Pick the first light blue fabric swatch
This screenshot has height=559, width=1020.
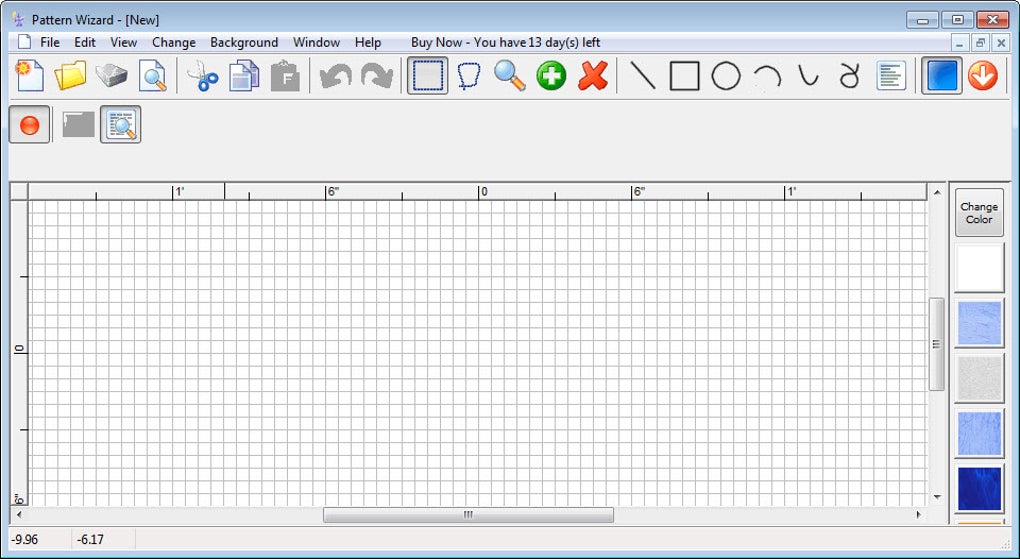[x=979, y=323]
